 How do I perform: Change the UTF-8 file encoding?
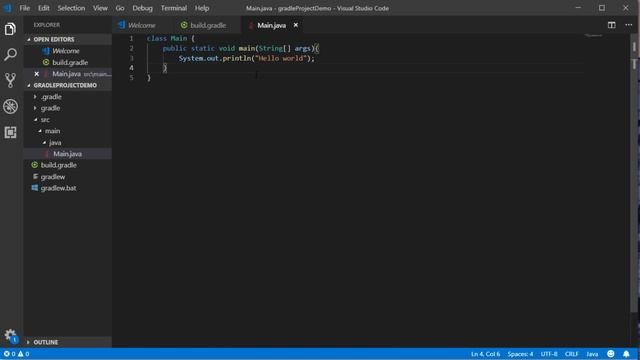[x=549, y=354]
